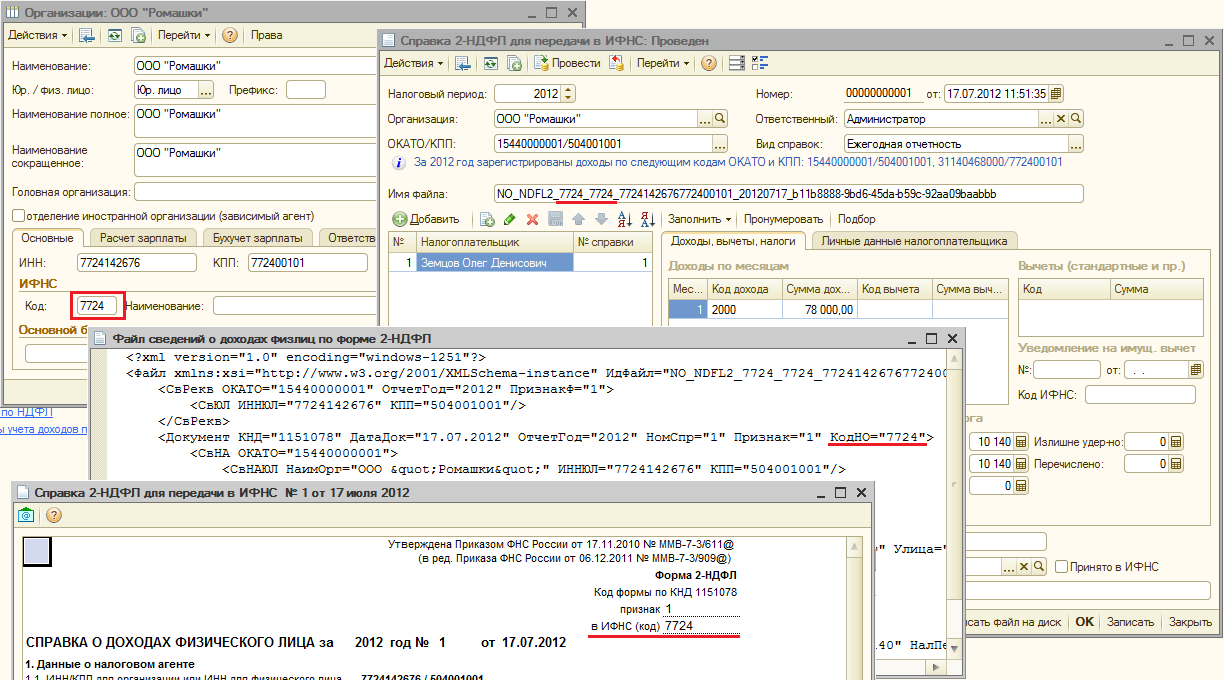Image resolution: width=1224 pixels, height=680 pixels.
Task: Click the find-in-list icon in Организации toolbar
Action: (87, 35)
